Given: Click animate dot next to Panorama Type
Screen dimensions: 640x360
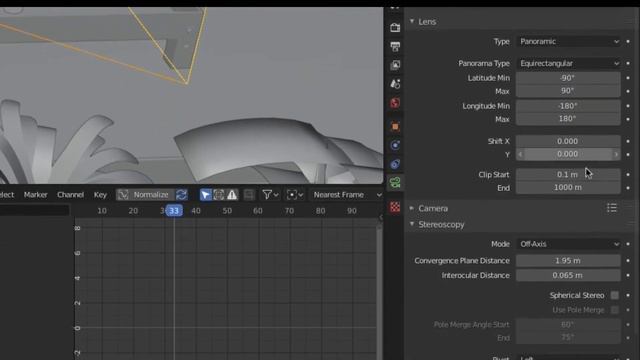Looking at the screenshot, I should tap(628, 63).
